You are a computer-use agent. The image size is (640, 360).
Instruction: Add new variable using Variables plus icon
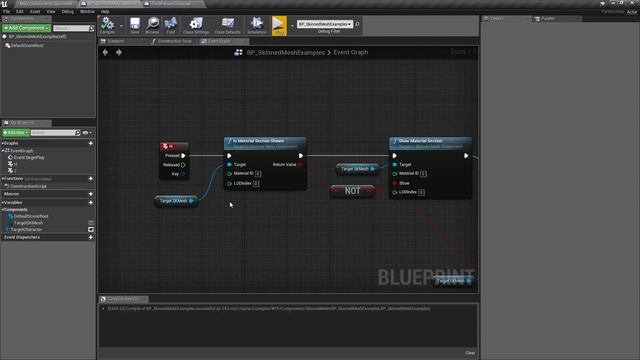[x=91, y=202]
